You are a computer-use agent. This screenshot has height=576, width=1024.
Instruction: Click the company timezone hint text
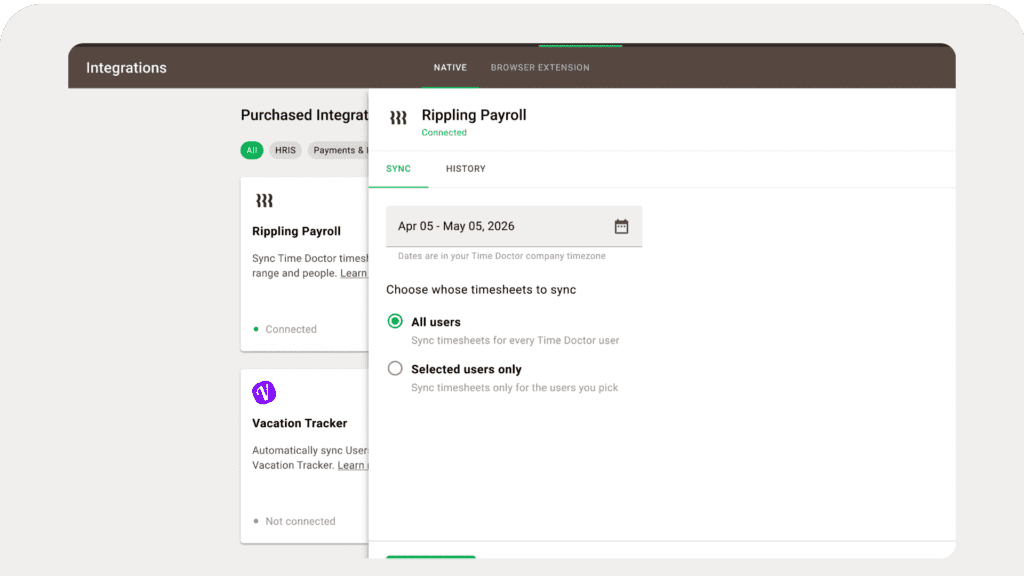pyautogui.click(x=502, y=256)
